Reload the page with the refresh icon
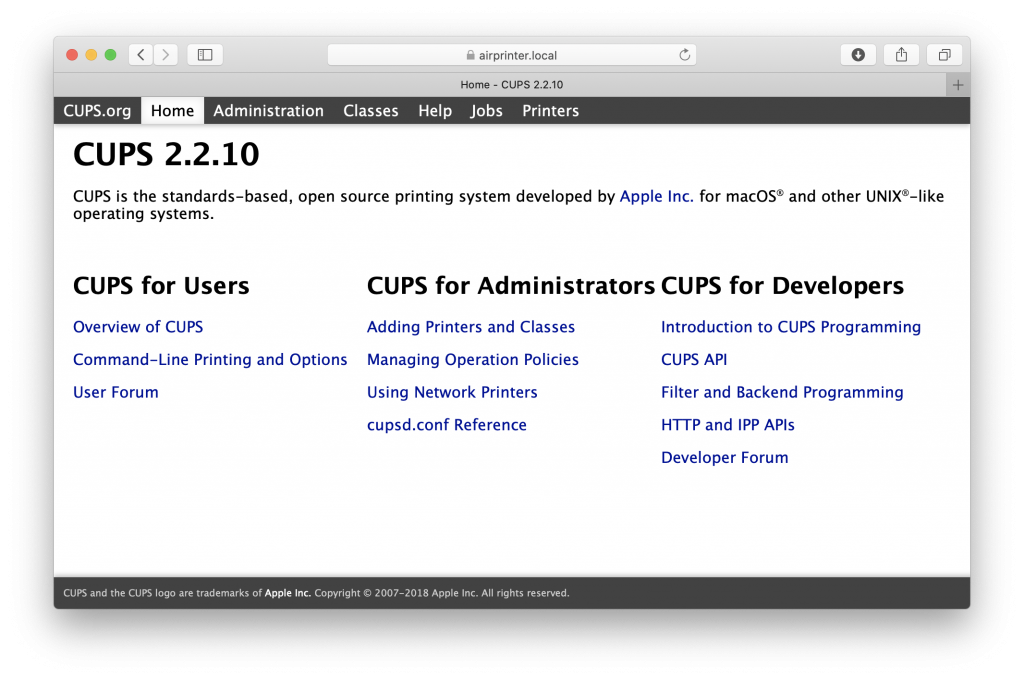Screen dimensions: 1024x680 tap(684, 55)
